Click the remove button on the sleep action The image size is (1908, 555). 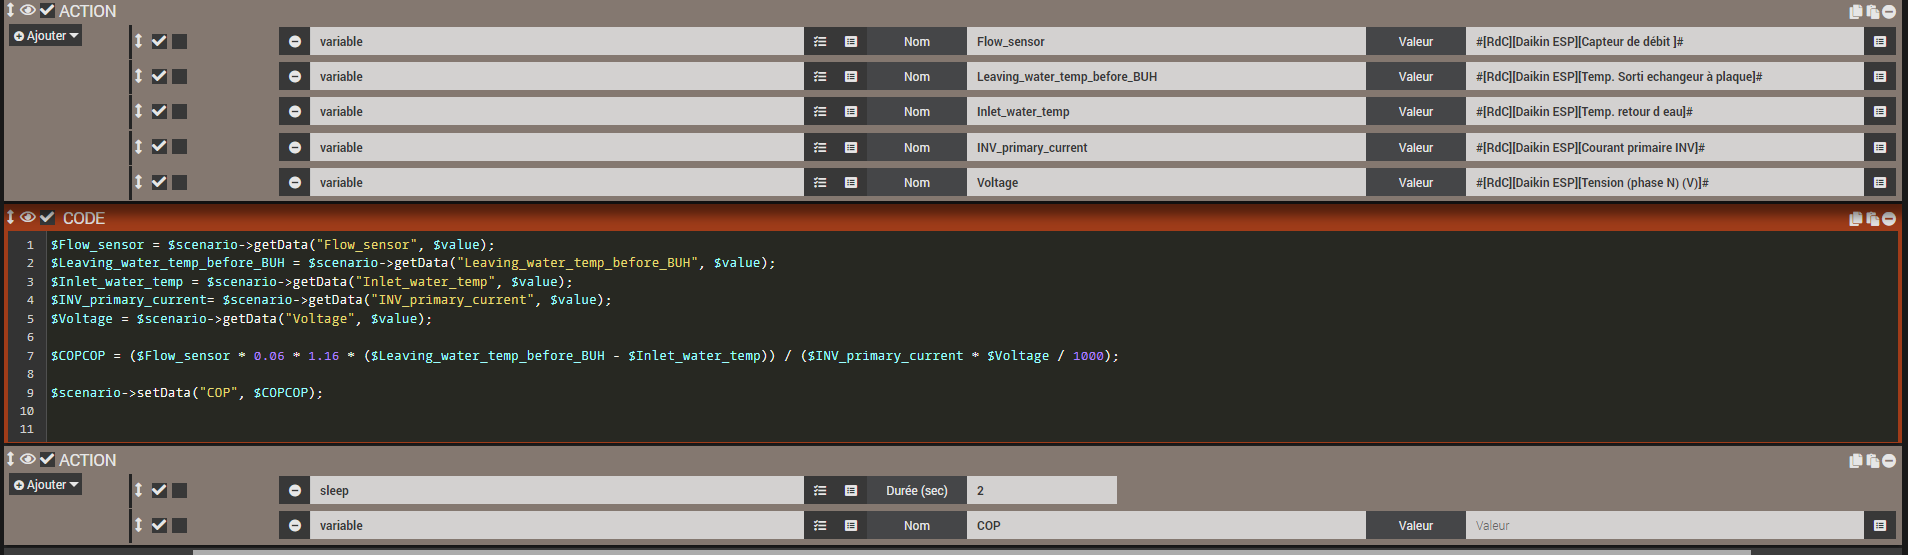coord(294,491)
